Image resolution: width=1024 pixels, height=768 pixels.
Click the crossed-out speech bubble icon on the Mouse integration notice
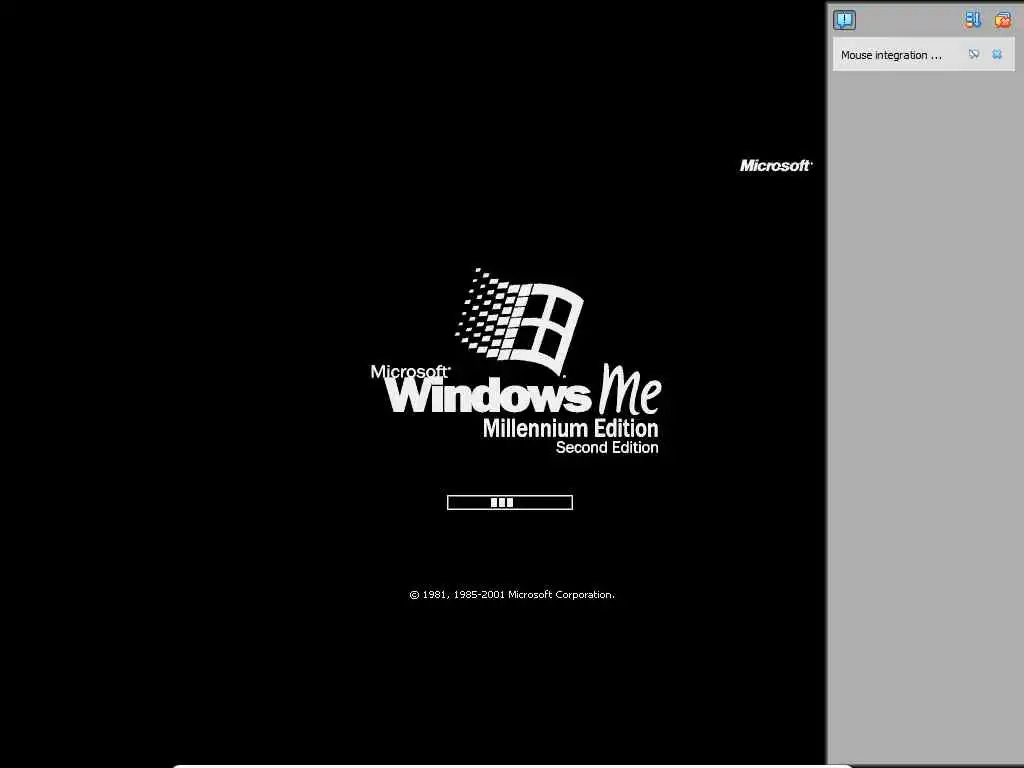pyautogui.click(x=974, y=54)
